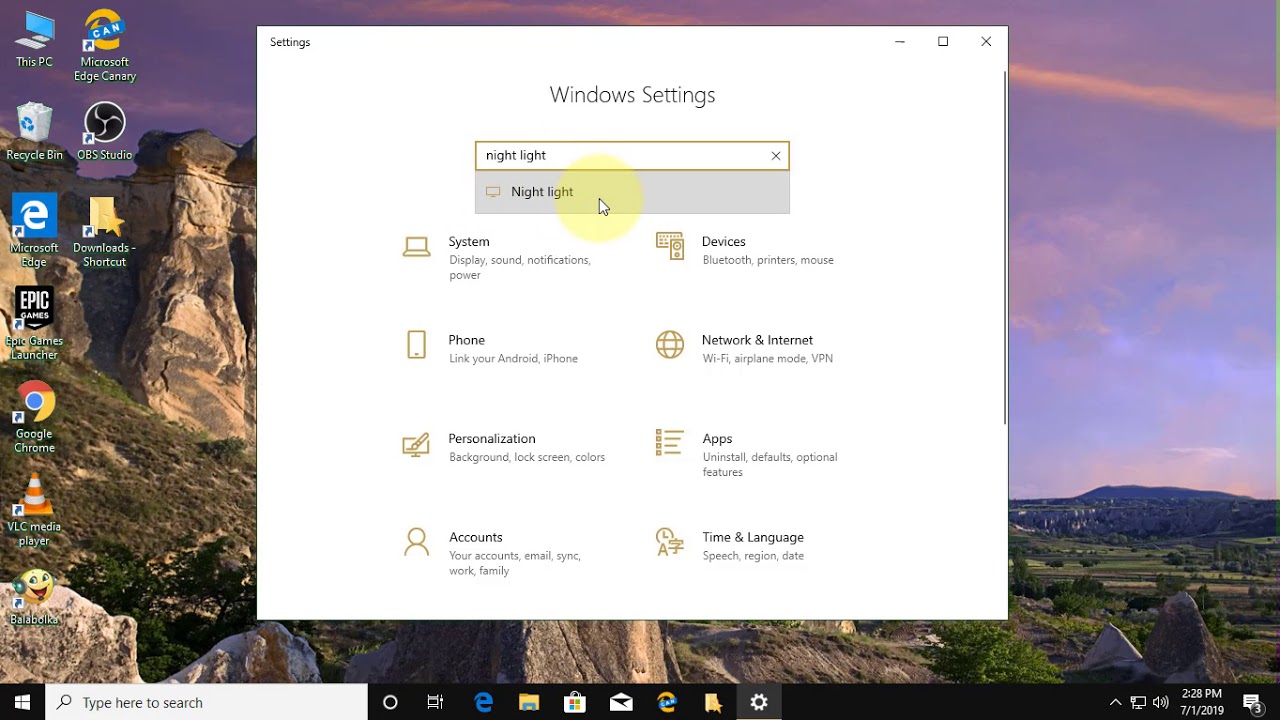
Task: Select VLC media player desktop icon
Action: (34, 510)
